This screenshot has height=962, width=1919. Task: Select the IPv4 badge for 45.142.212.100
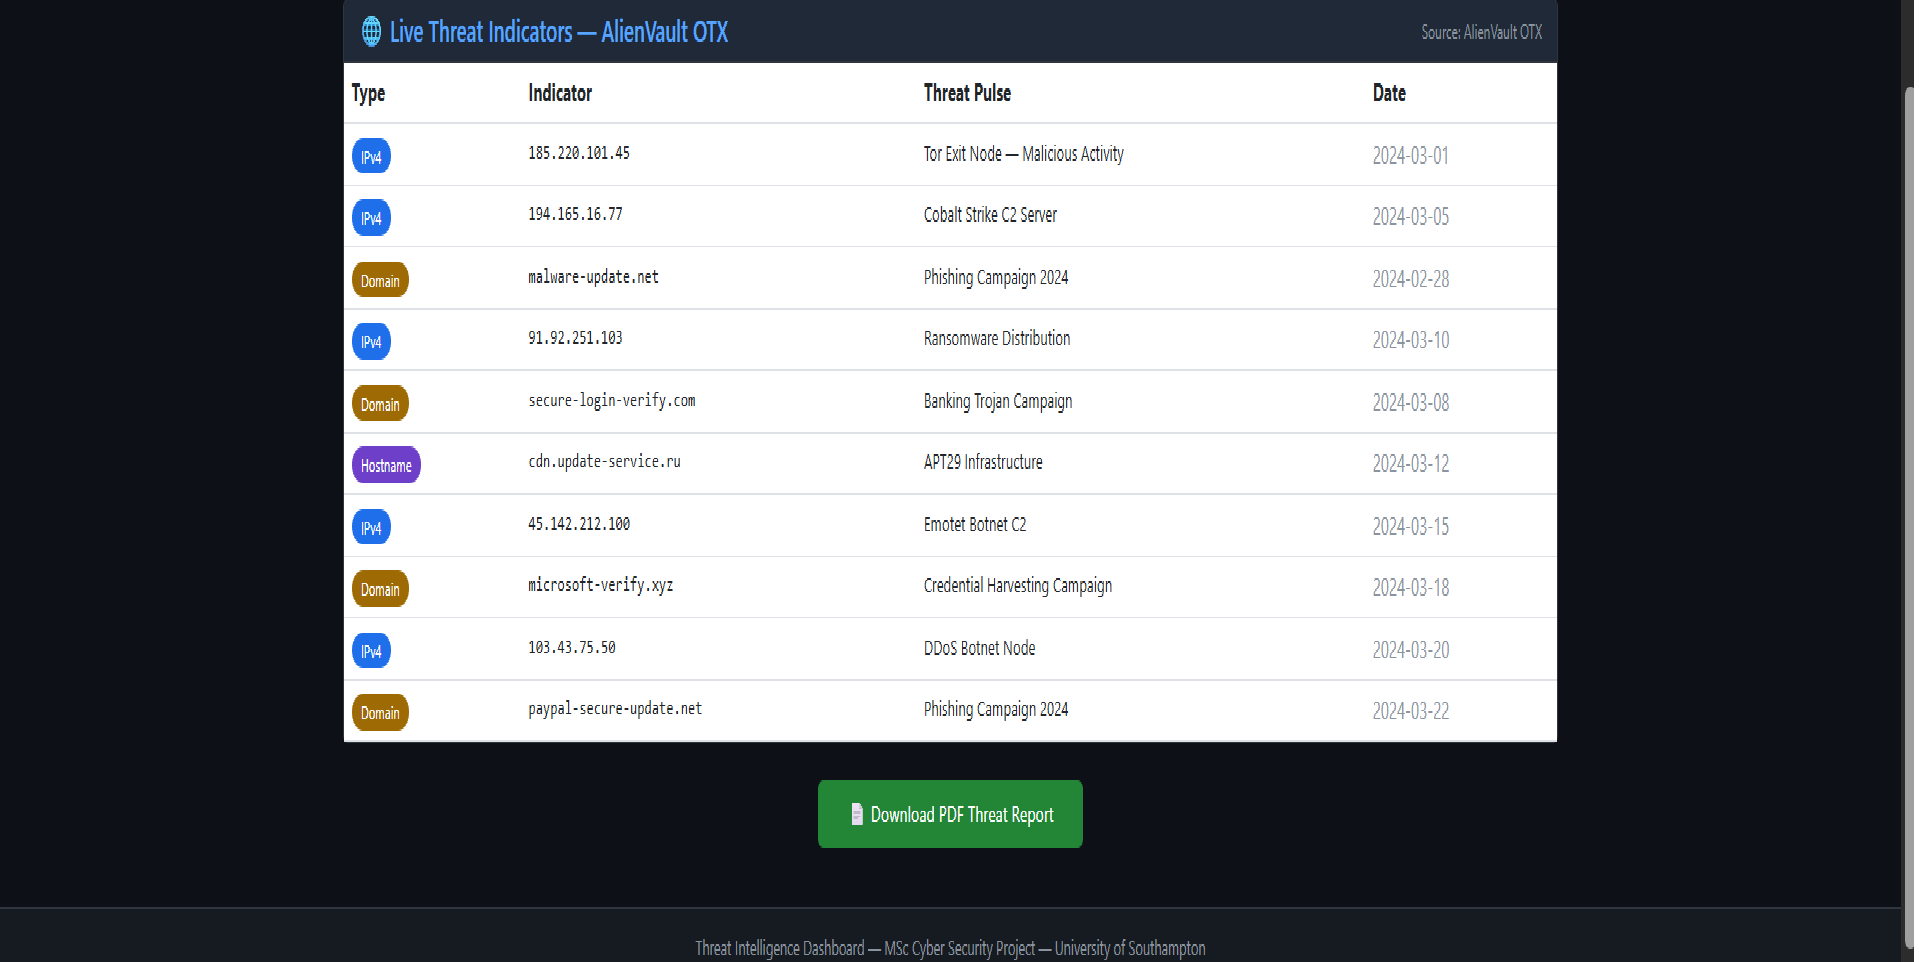coord(371,527)
